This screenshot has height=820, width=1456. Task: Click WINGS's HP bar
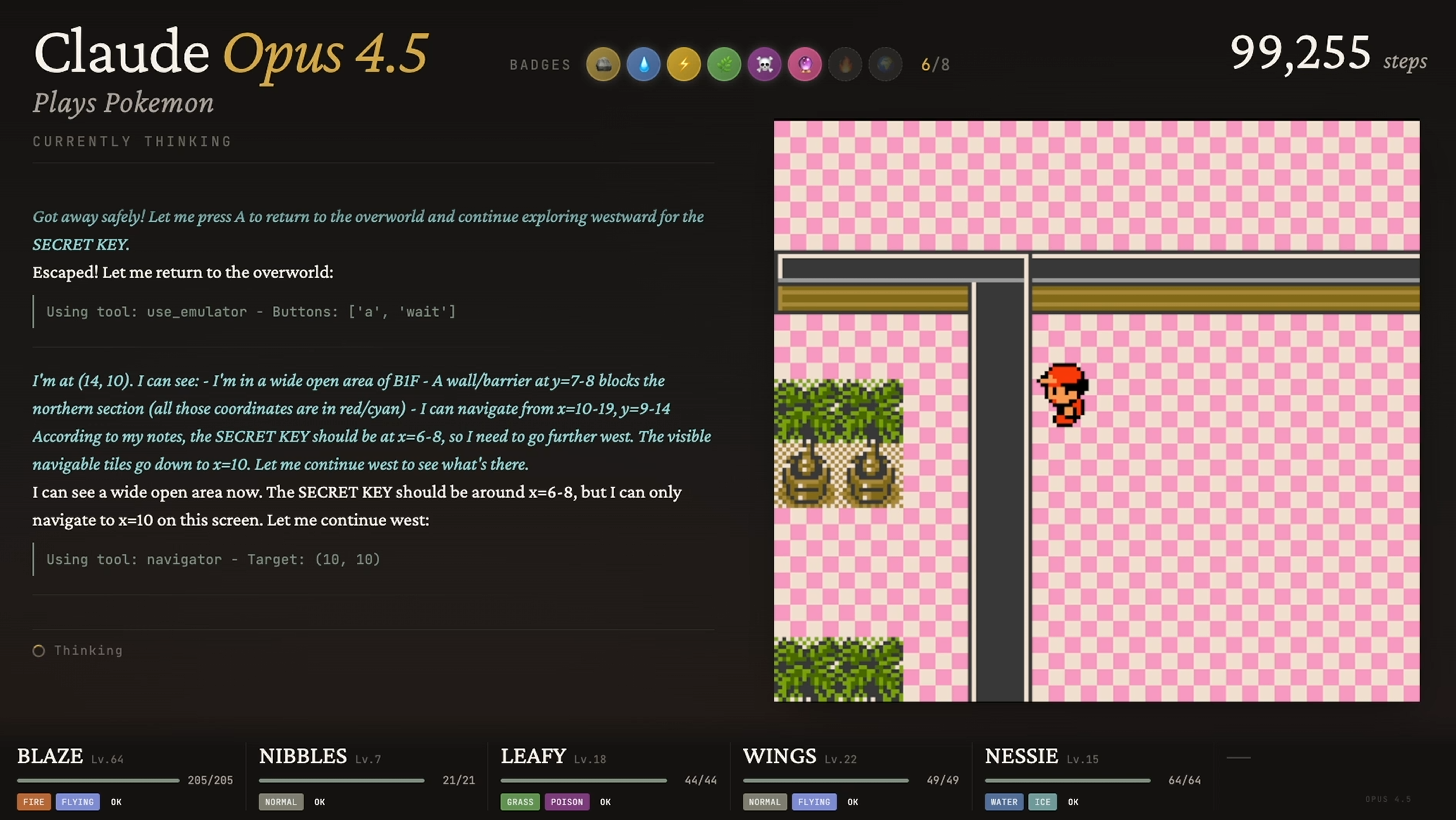(826, 780)
